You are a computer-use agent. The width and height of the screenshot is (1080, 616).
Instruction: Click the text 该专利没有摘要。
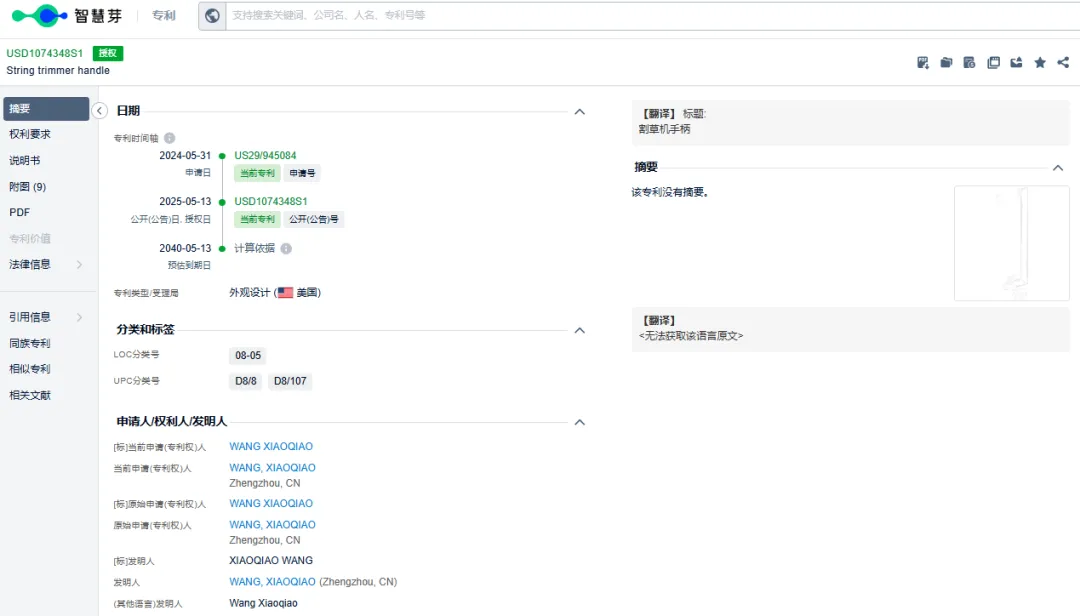(670, 192)
